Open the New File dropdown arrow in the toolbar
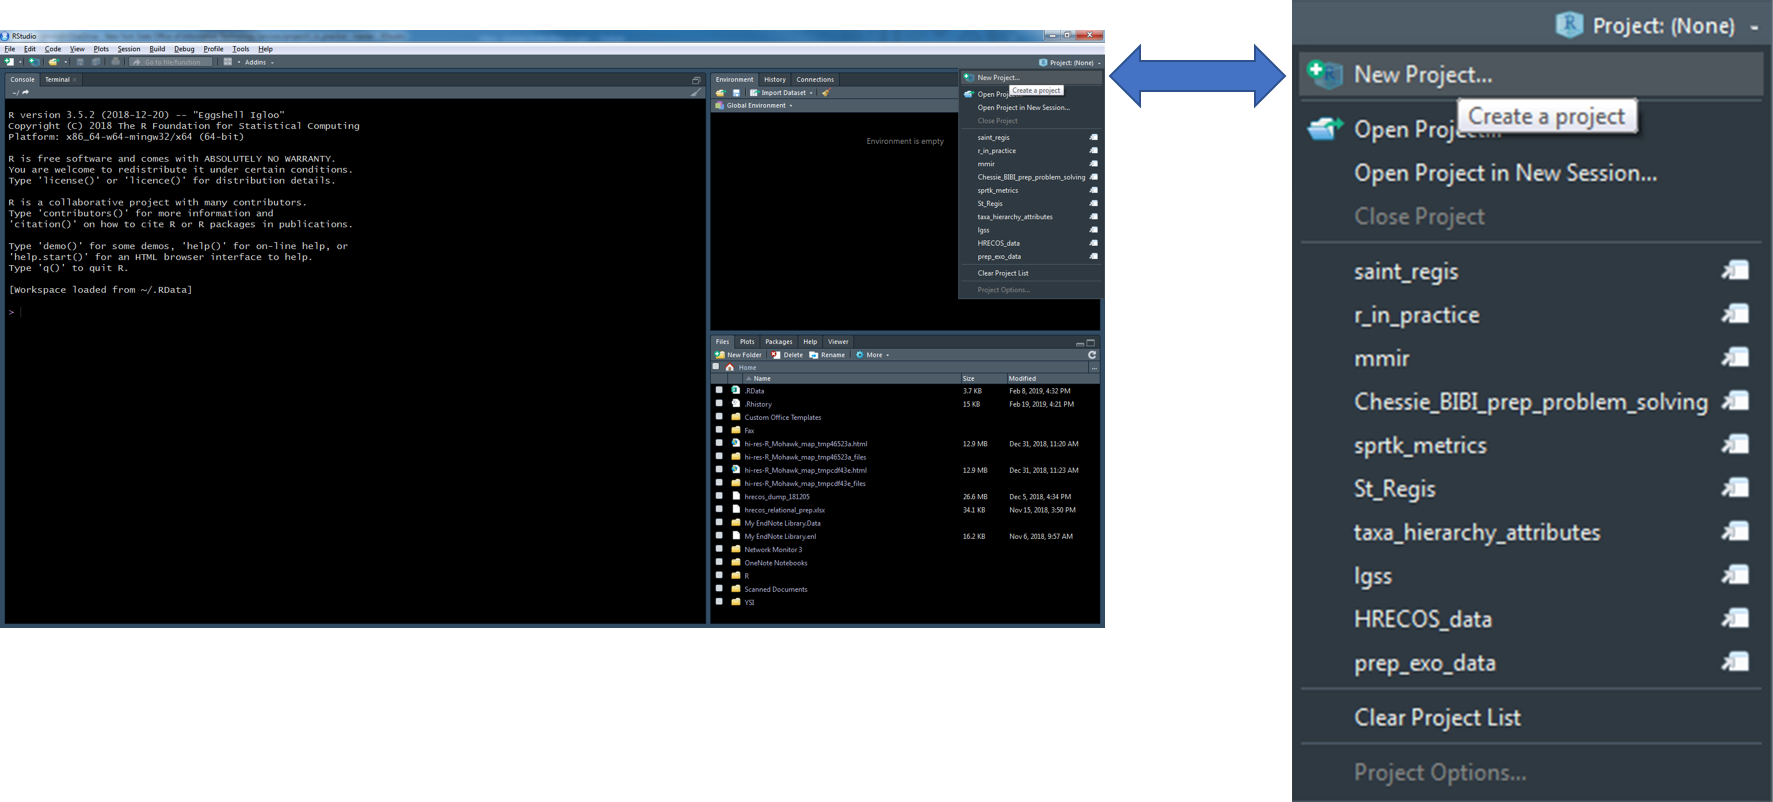 20,62
